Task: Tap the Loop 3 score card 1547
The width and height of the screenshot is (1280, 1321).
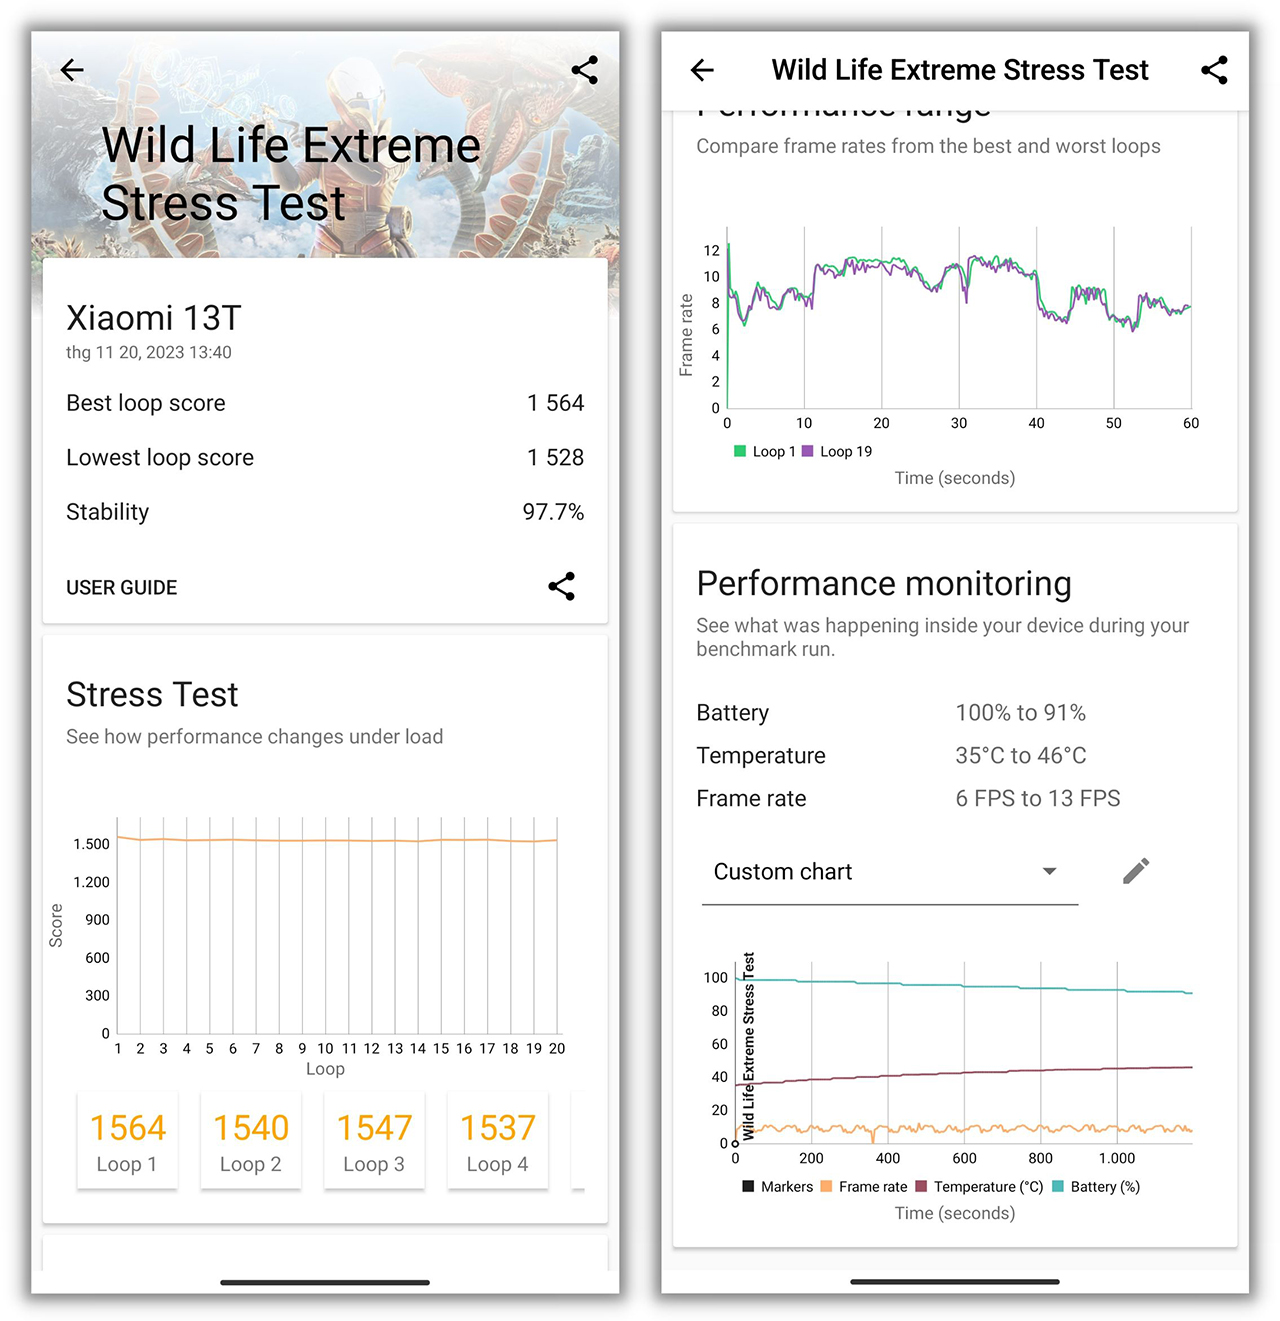Action: pyautogui.click(x=374, y=1141)
